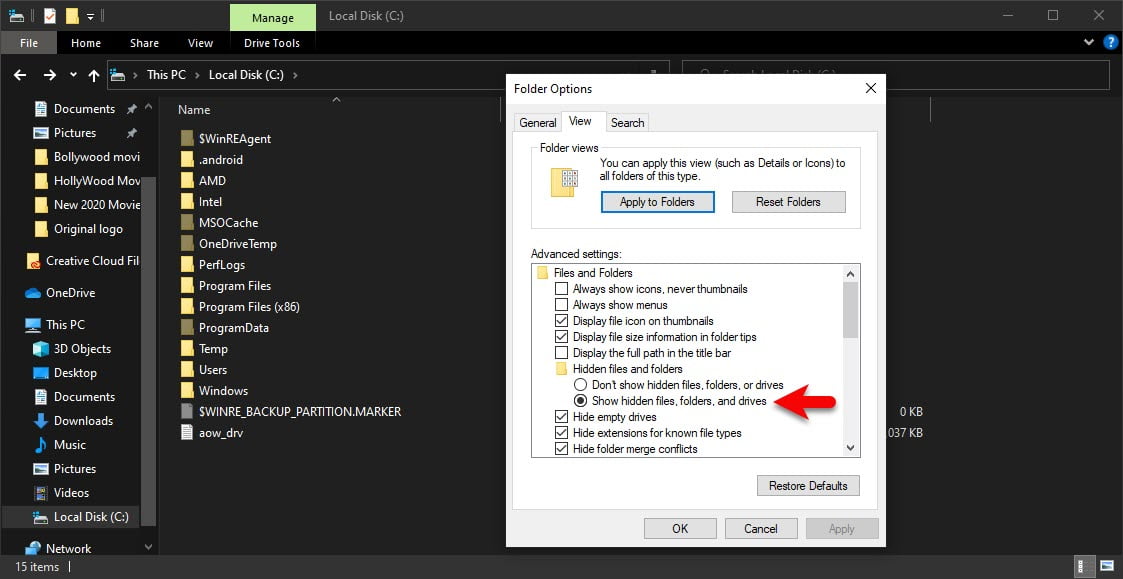Go up one level with Up arrow
The image size is (1123, 579).
(94, 75)
